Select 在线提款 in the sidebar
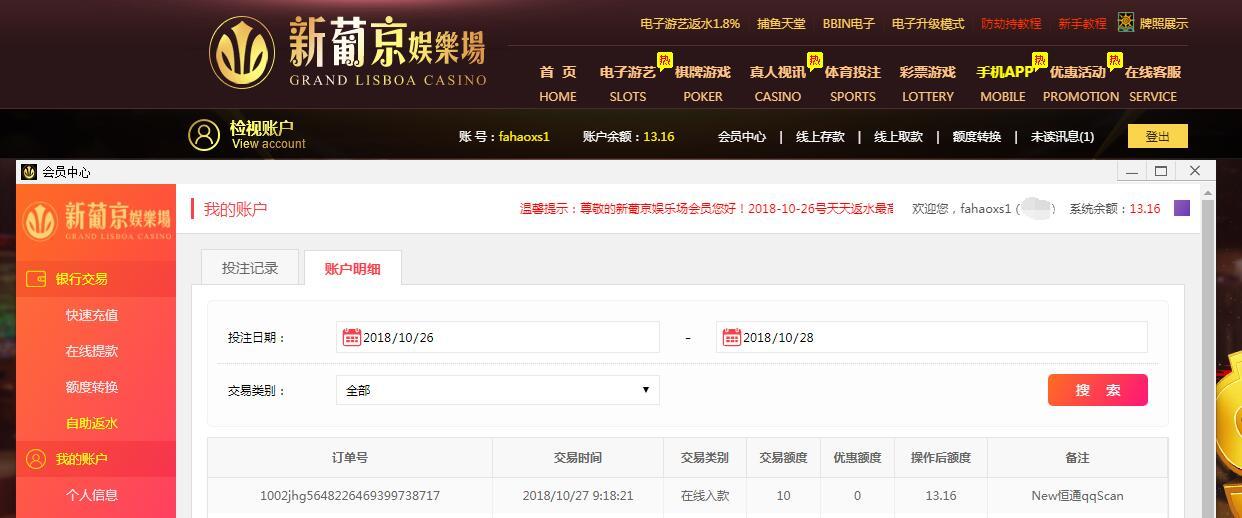This screenshot has height=518, width=1242. click(92, 351)
